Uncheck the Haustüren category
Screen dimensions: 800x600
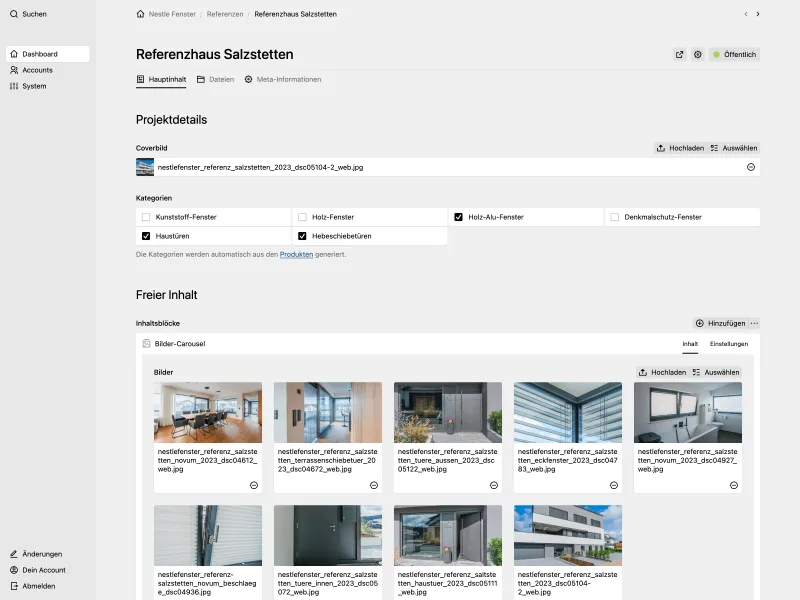pyautogui.click(x=147, y=236)
